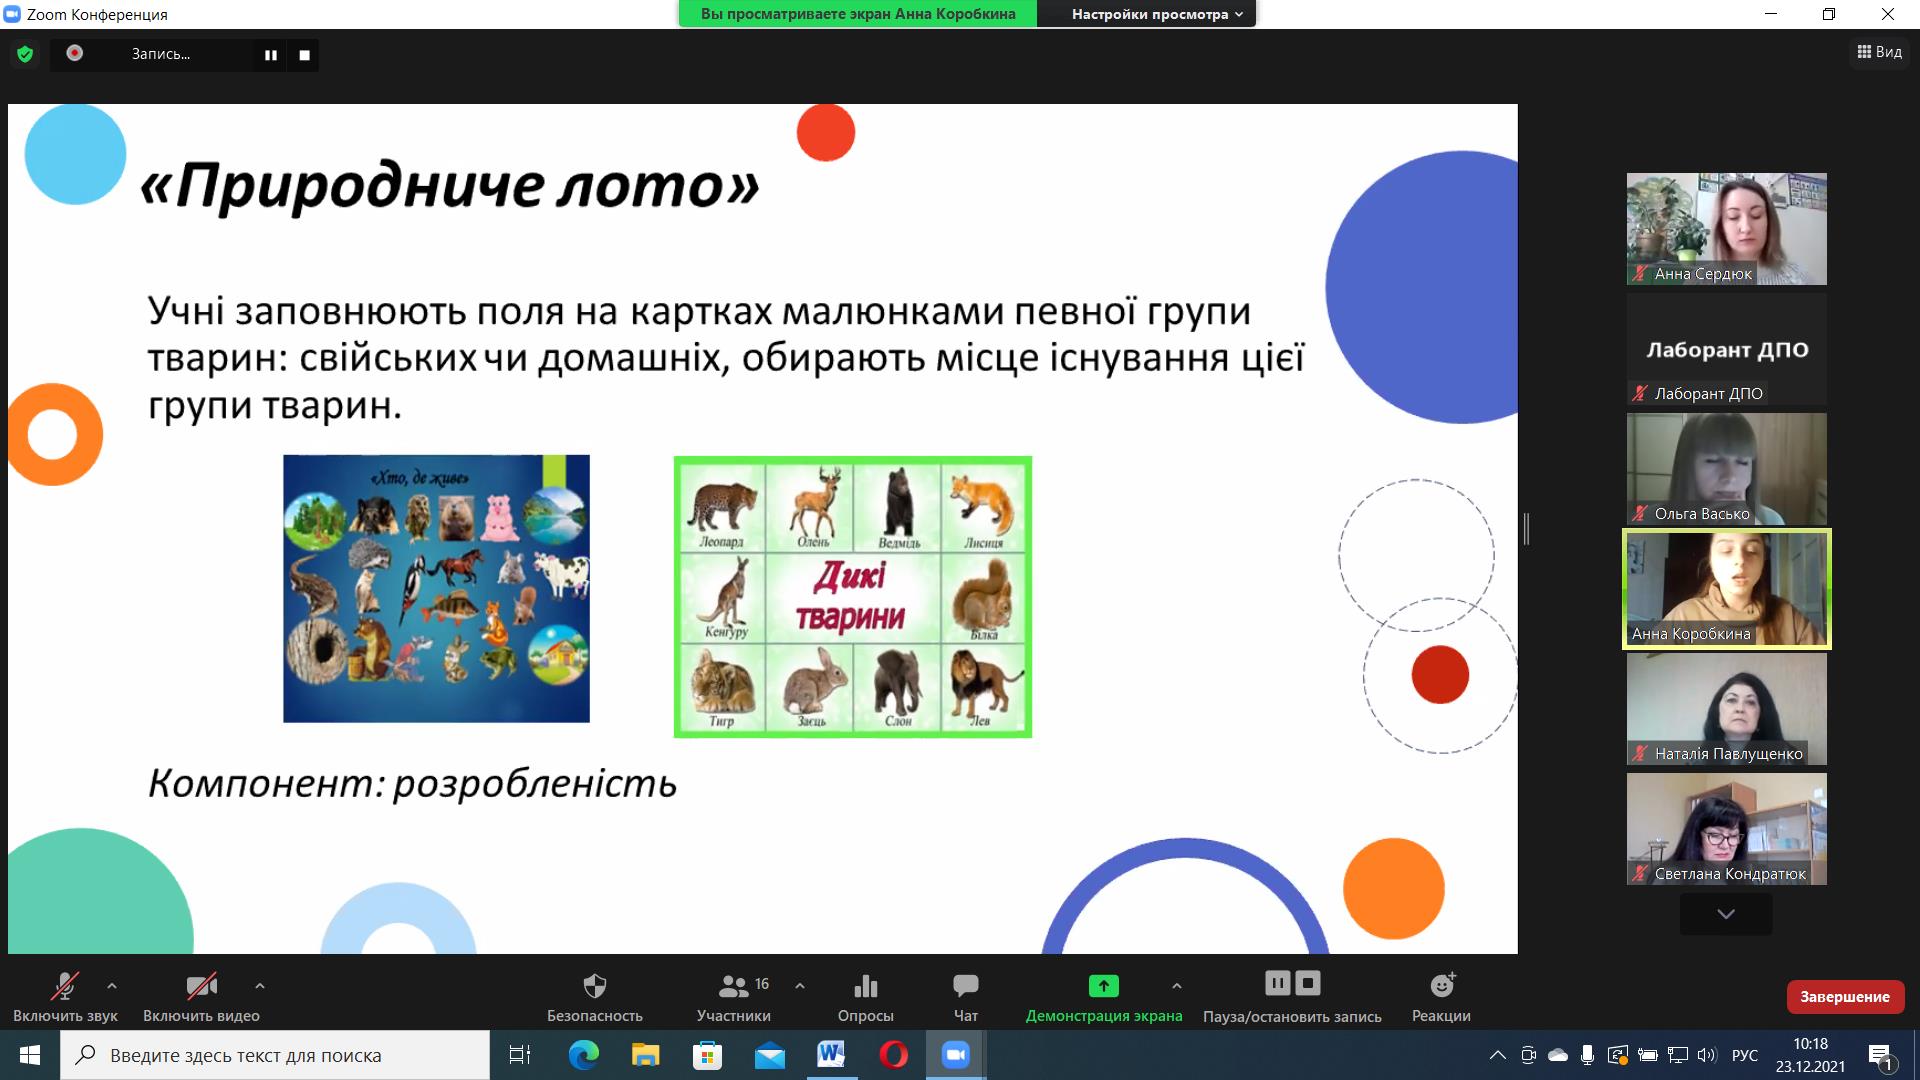Open Настройки просмотра dropdown
The width and height of the screenshot is (1920, 1080).
(x=1157, y=14)
